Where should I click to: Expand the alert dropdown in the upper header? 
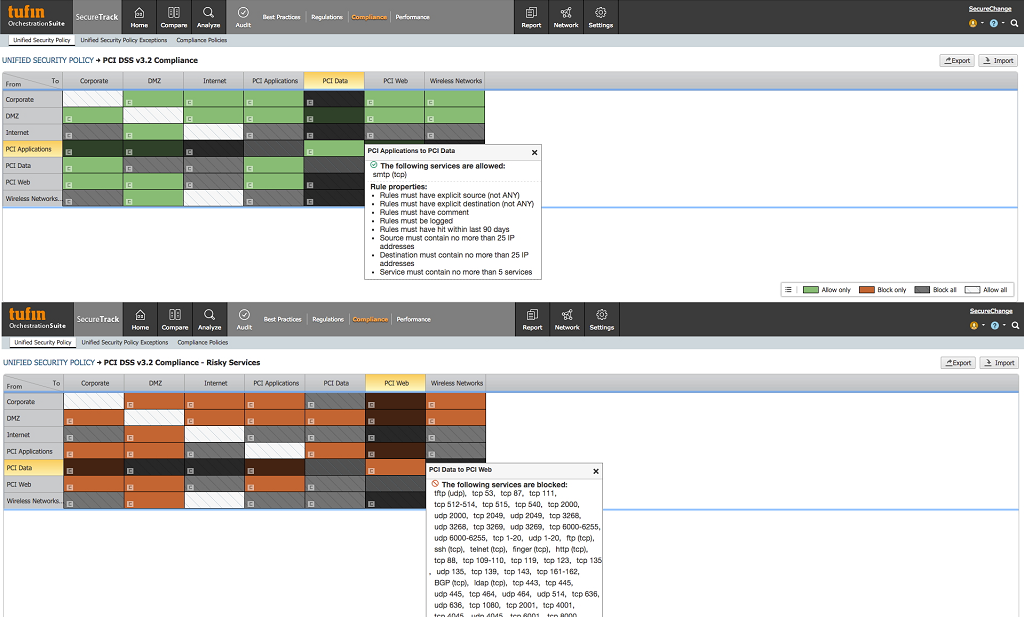(977, 22)
